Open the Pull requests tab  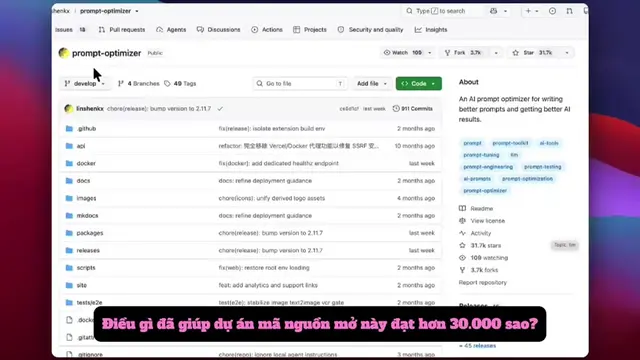(x=122, y=30)
